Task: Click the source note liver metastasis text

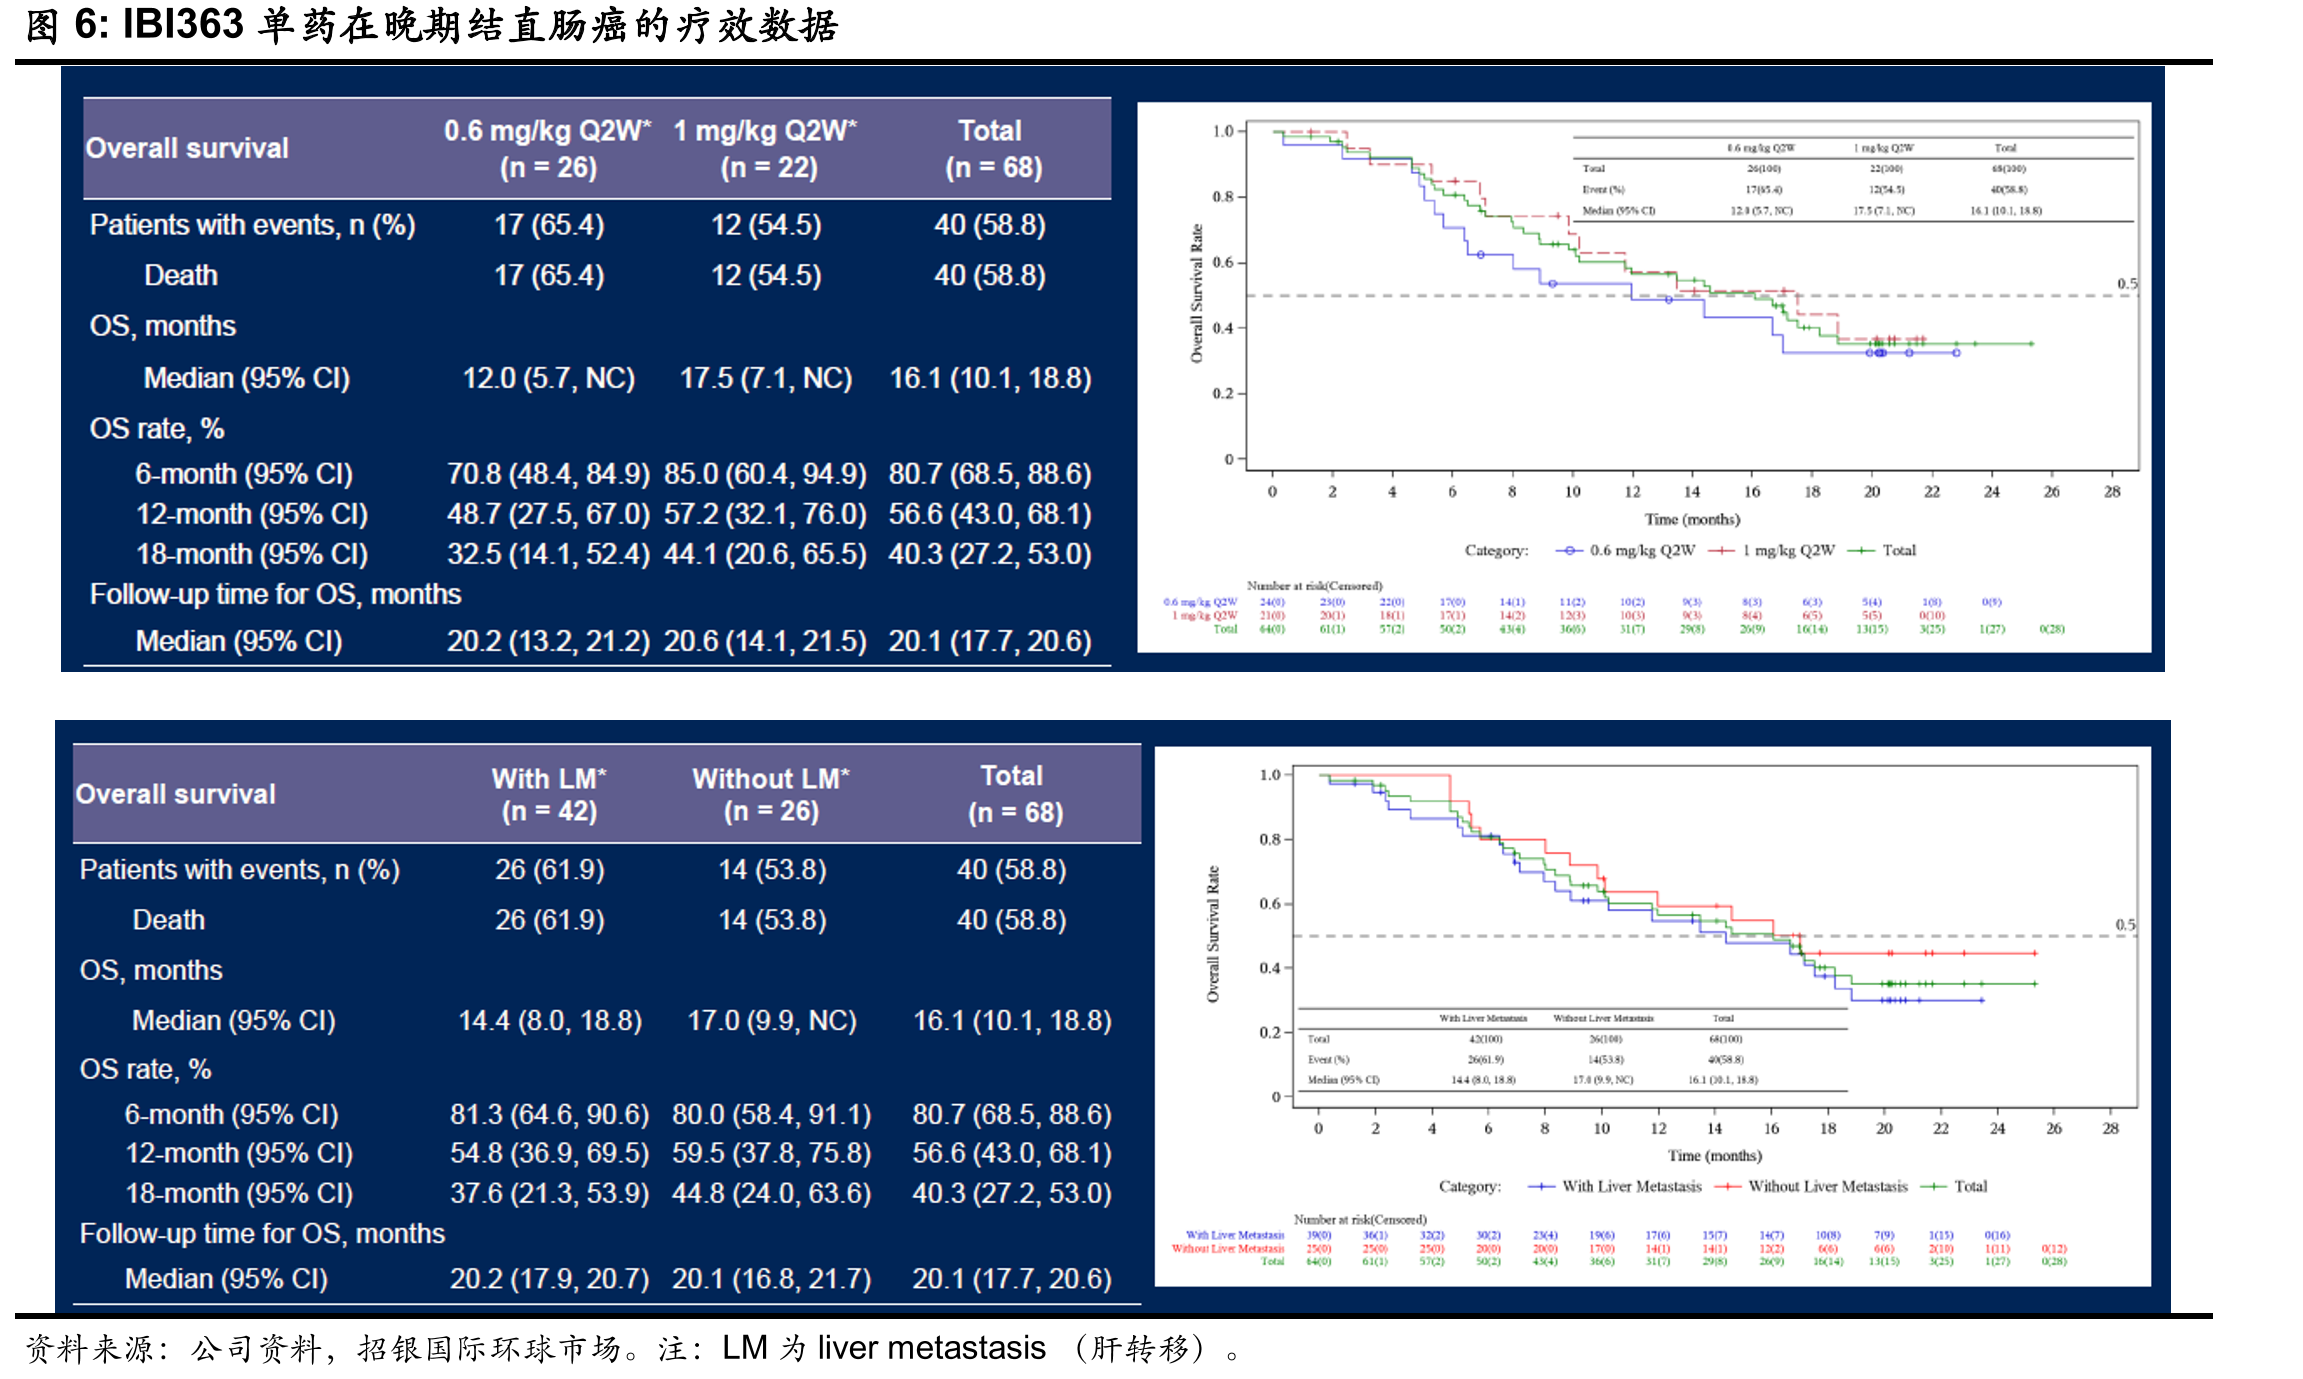Action: [932, 1348]
